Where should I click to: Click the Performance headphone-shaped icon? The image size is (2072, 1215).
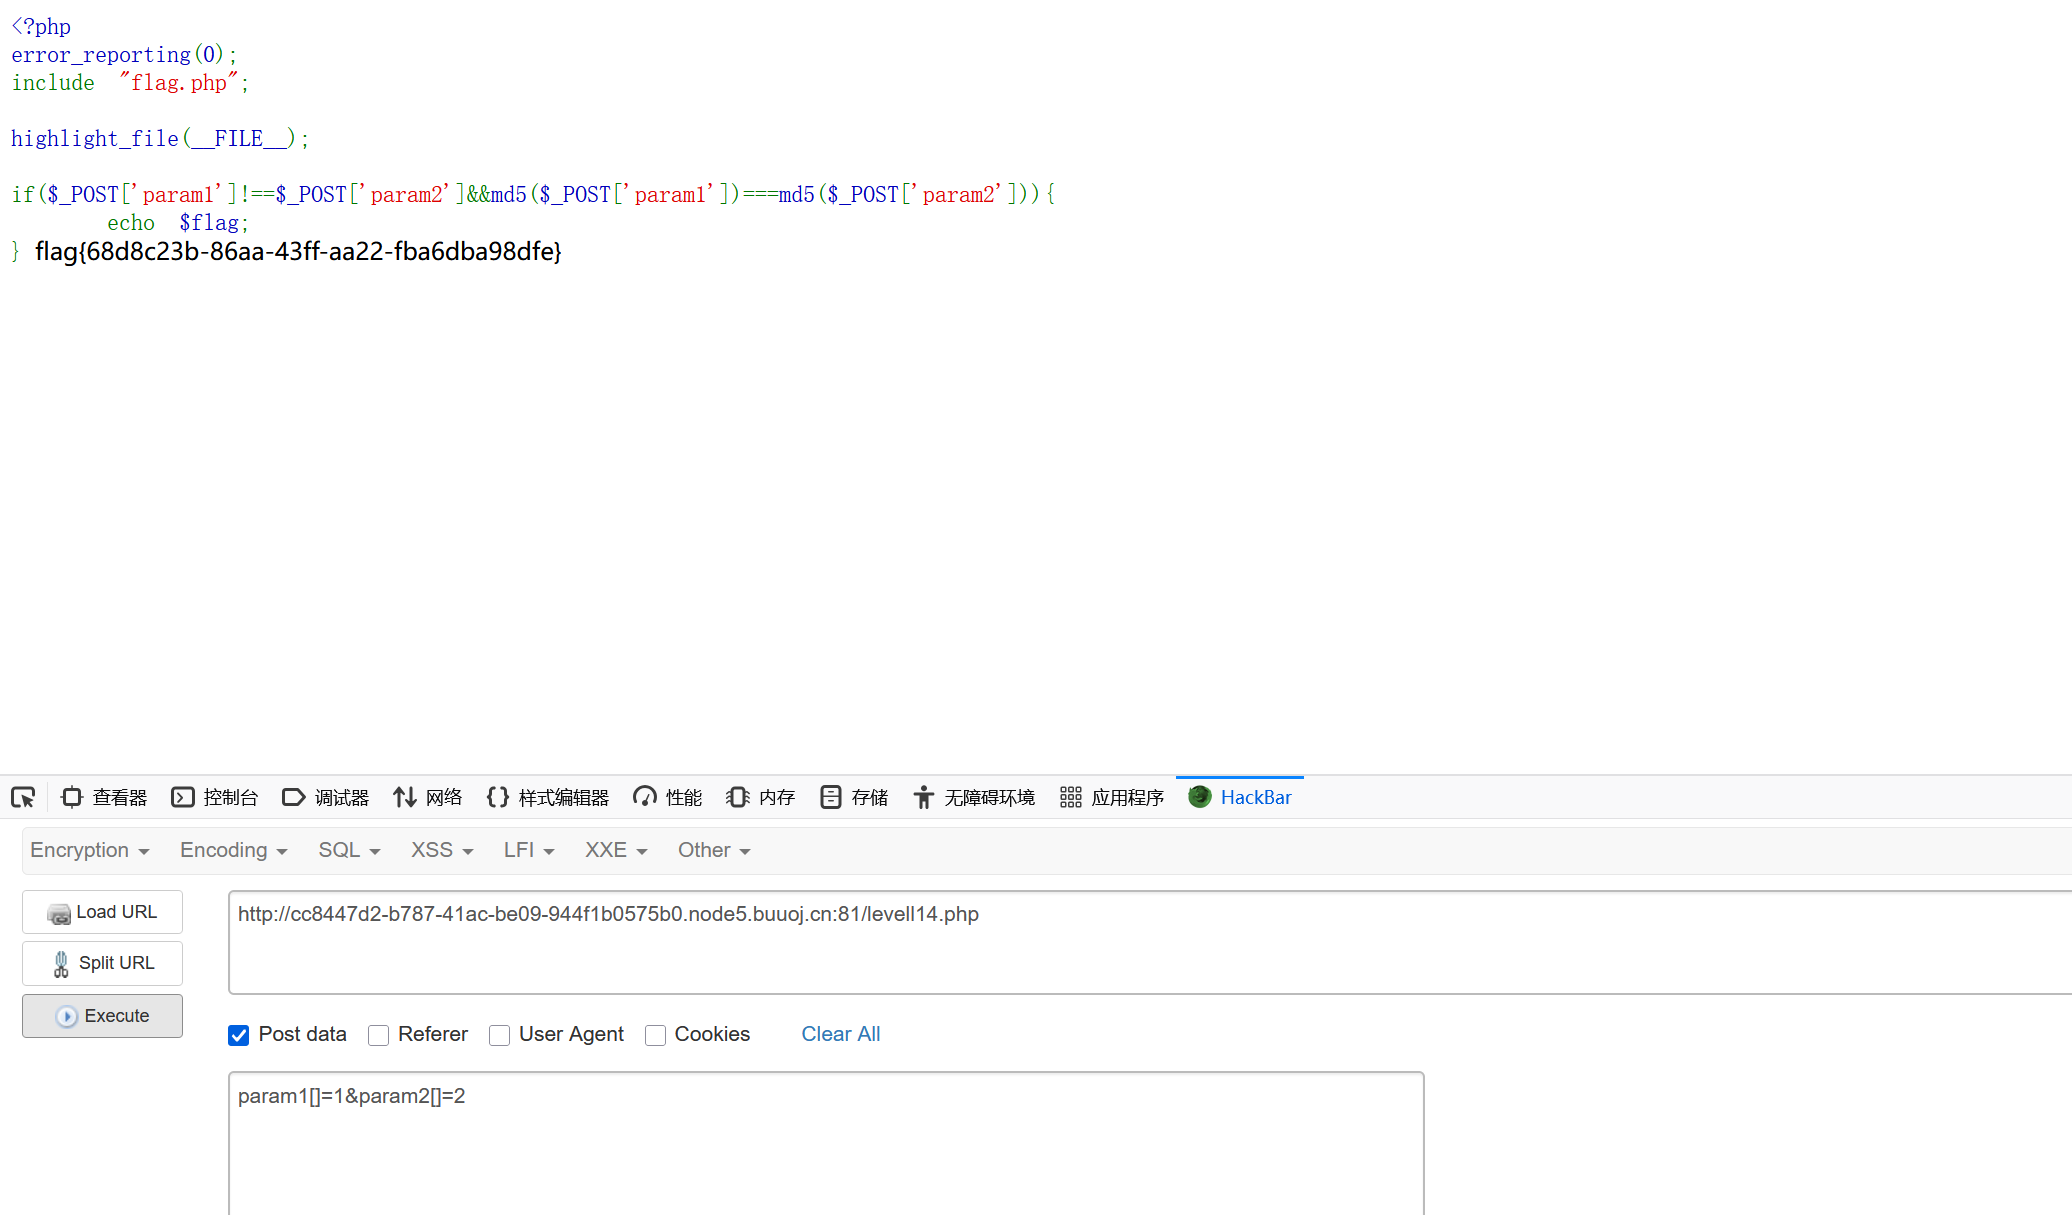645,797
